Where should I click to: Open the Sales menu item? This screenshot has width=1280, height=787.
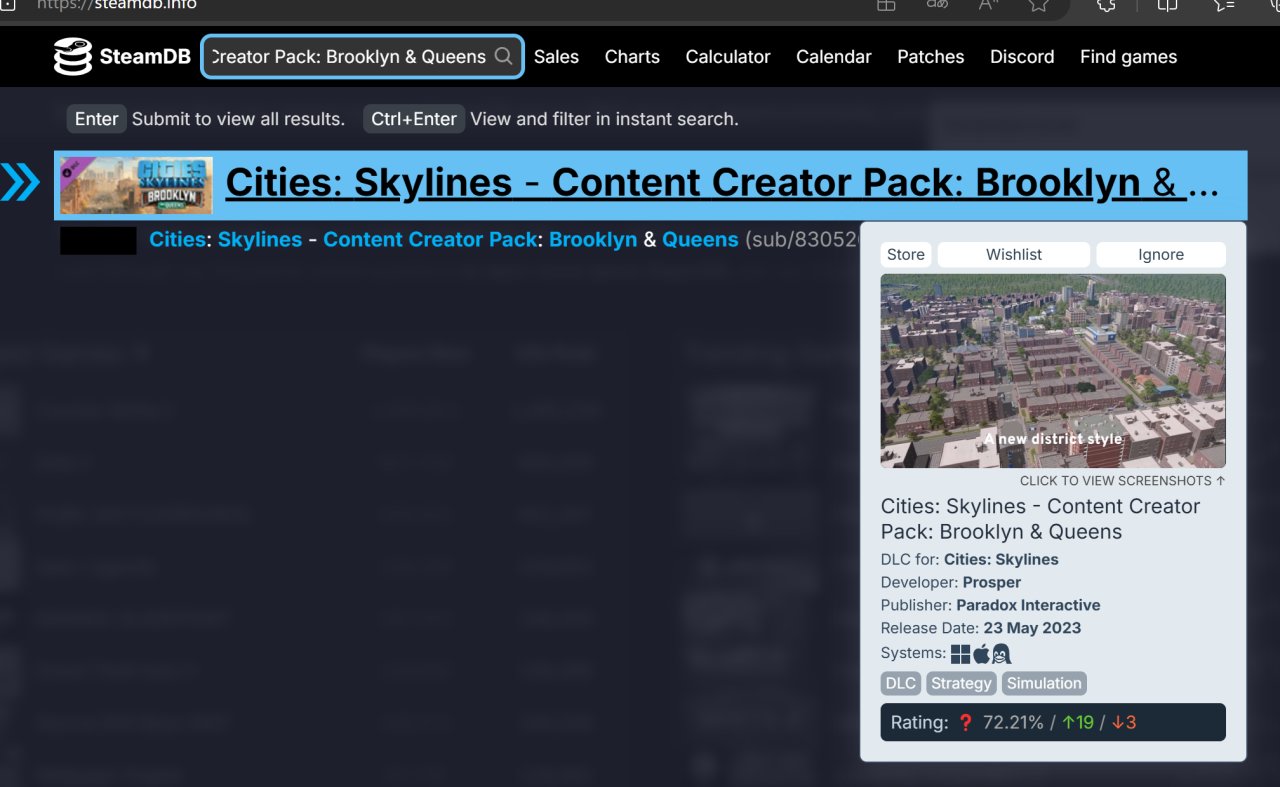556,57
